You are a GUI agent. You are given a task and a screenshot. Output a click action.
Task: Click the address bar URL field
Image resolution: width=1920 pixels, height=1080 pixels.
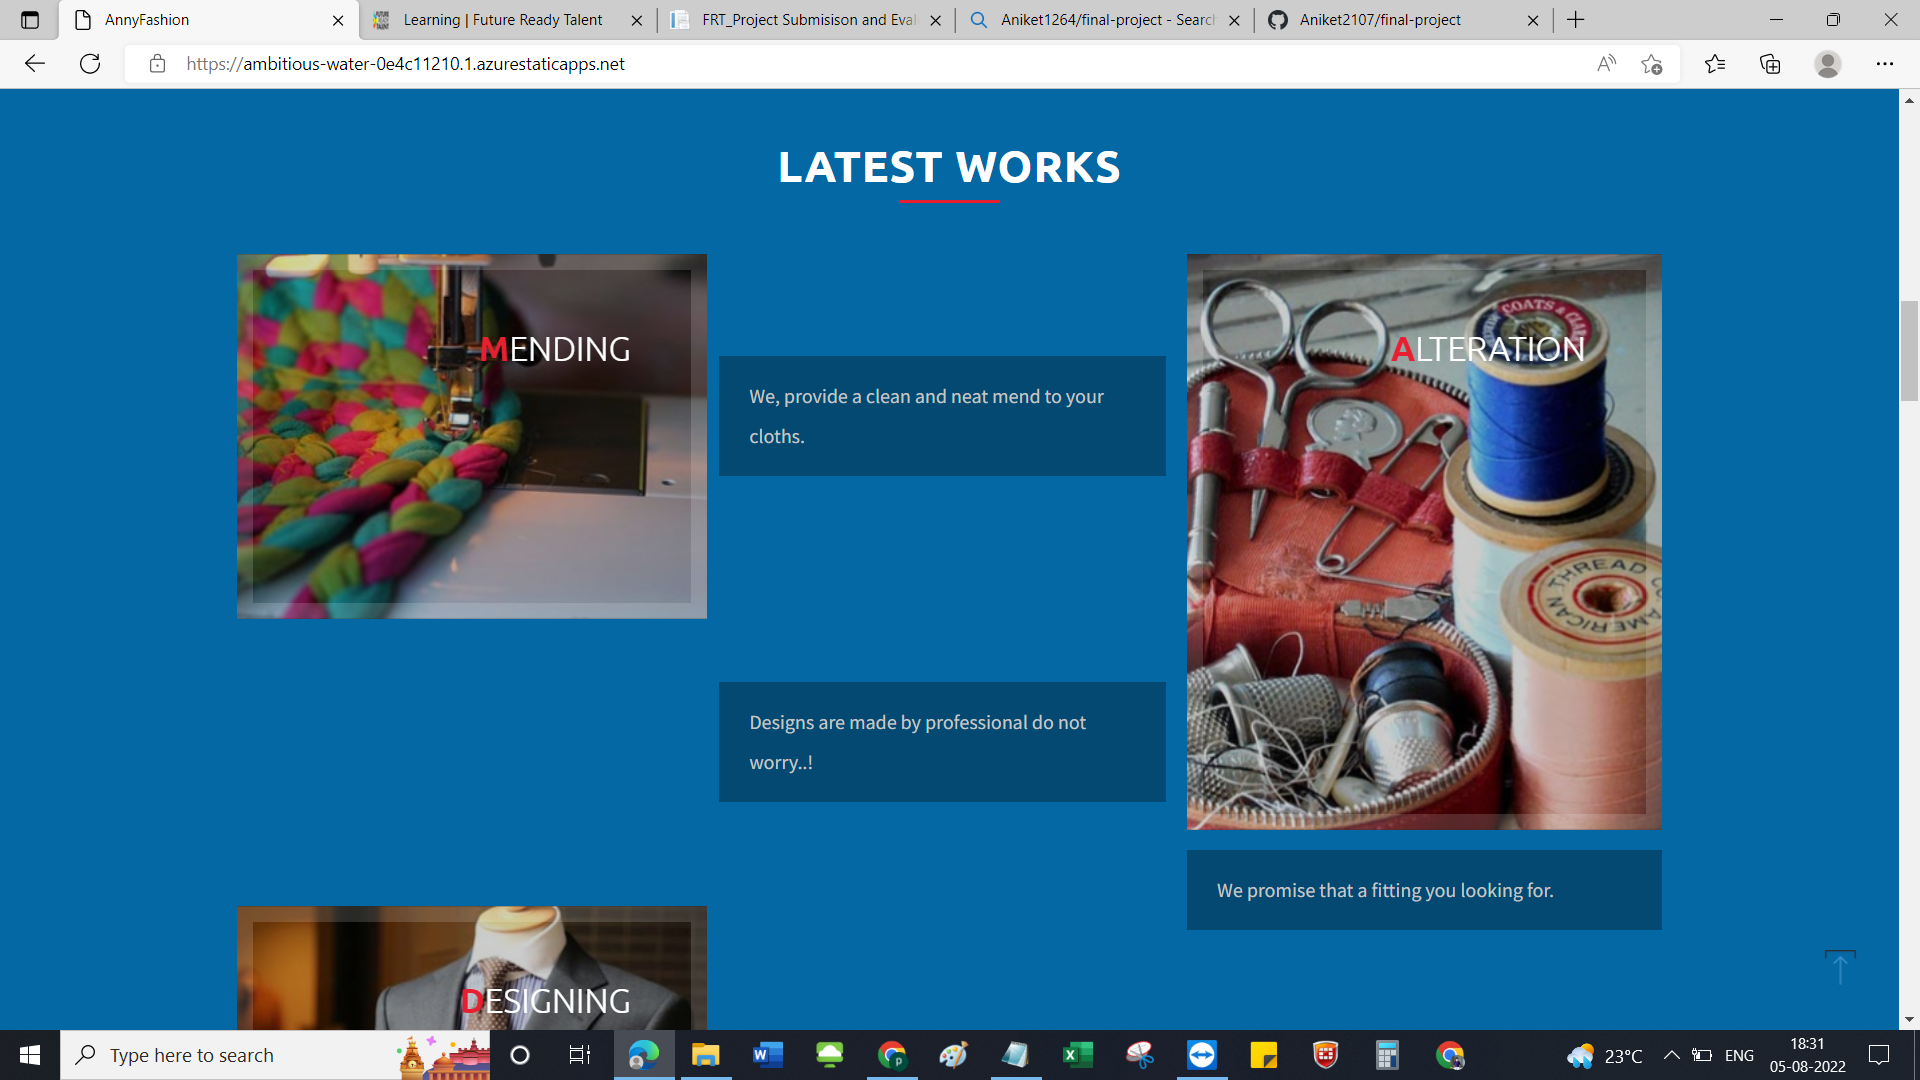(880, 64)
